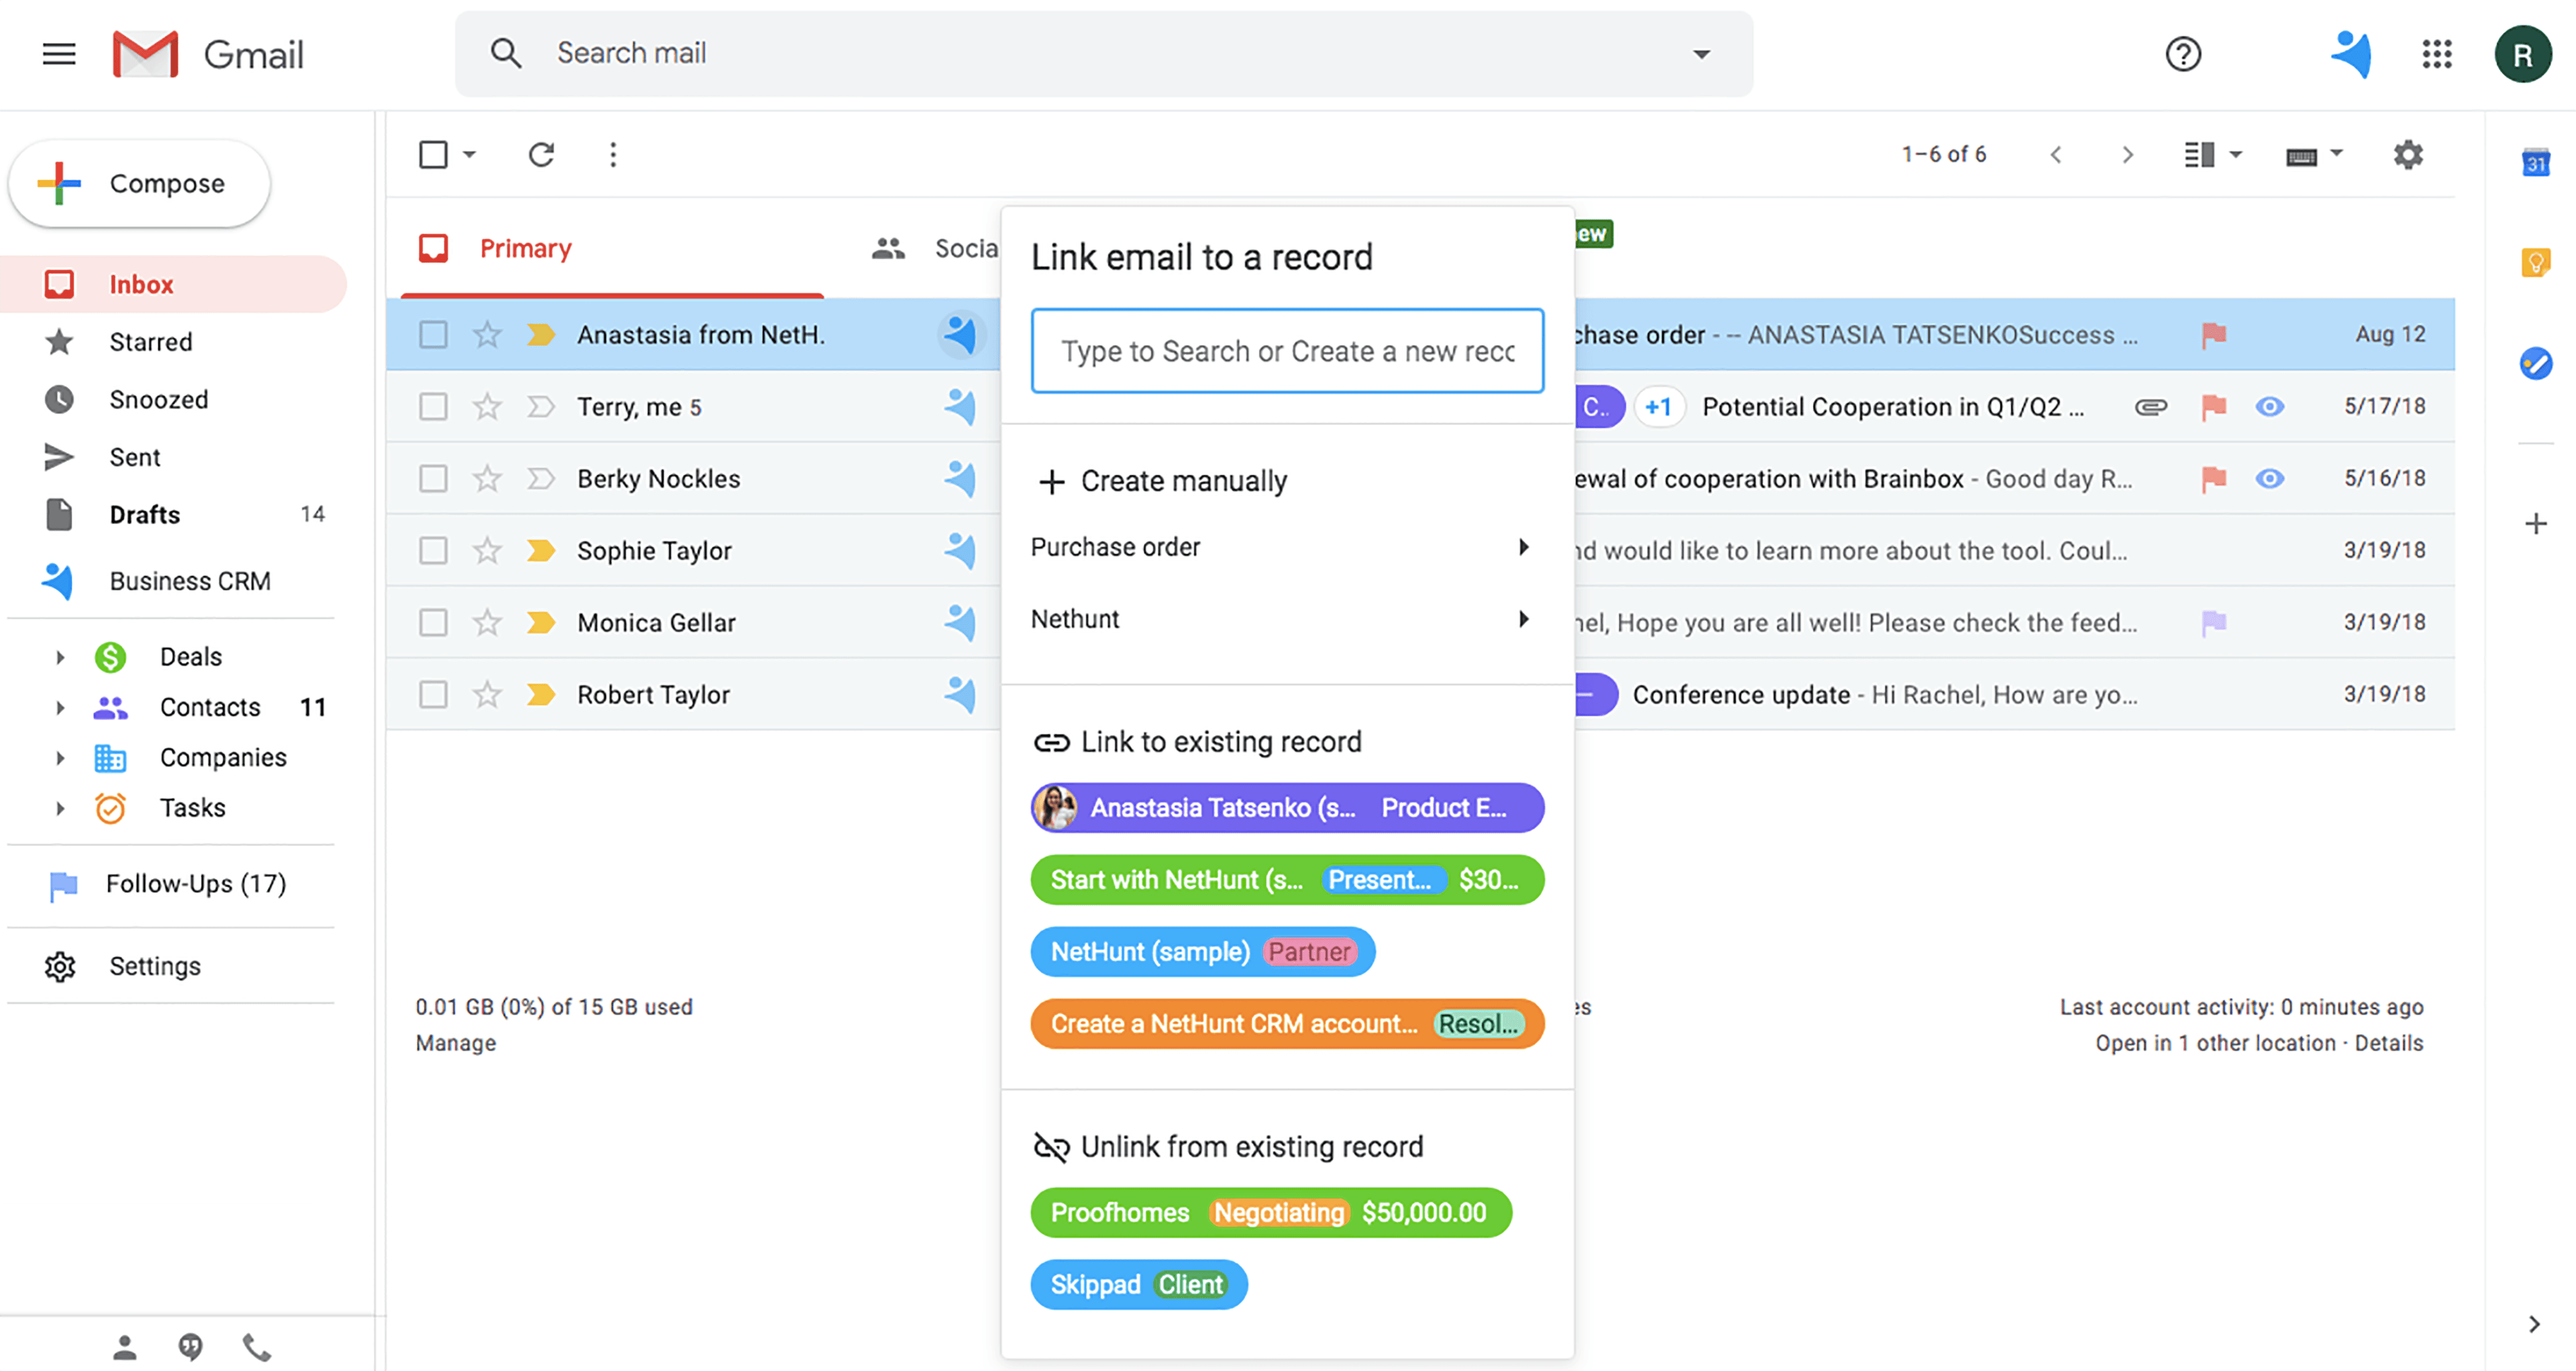
Task: Go to the older emails page arrow
Action: point(2127,154)
